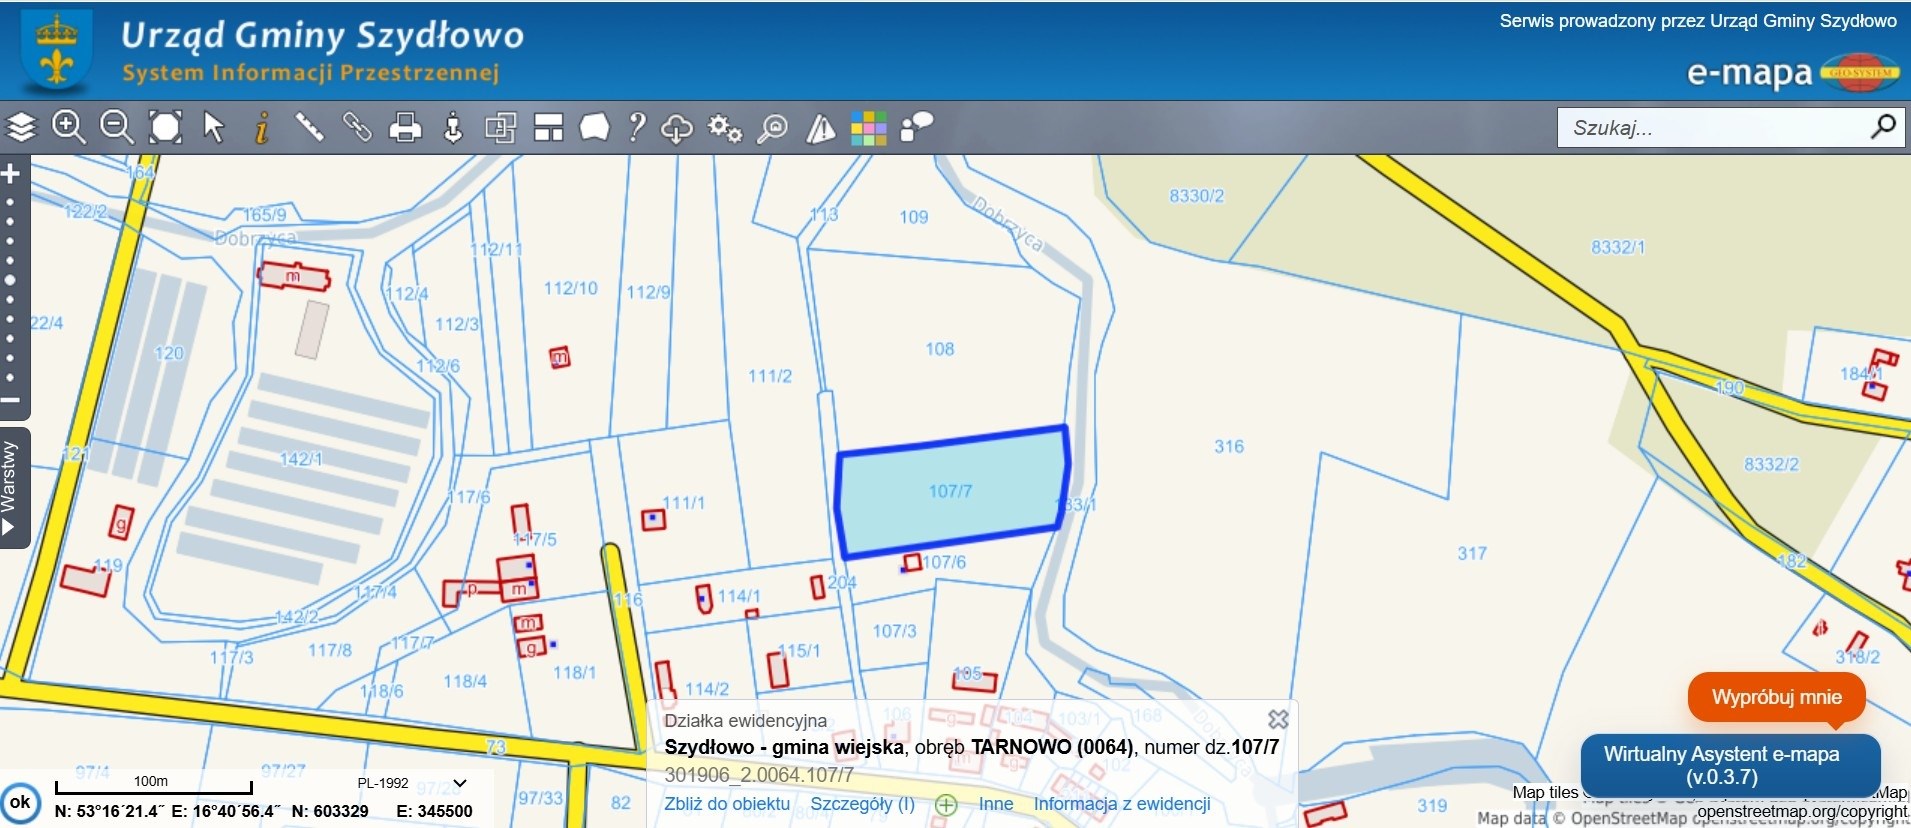
Task: Activate the orange object info tool
Action: (x=262, y=128)
